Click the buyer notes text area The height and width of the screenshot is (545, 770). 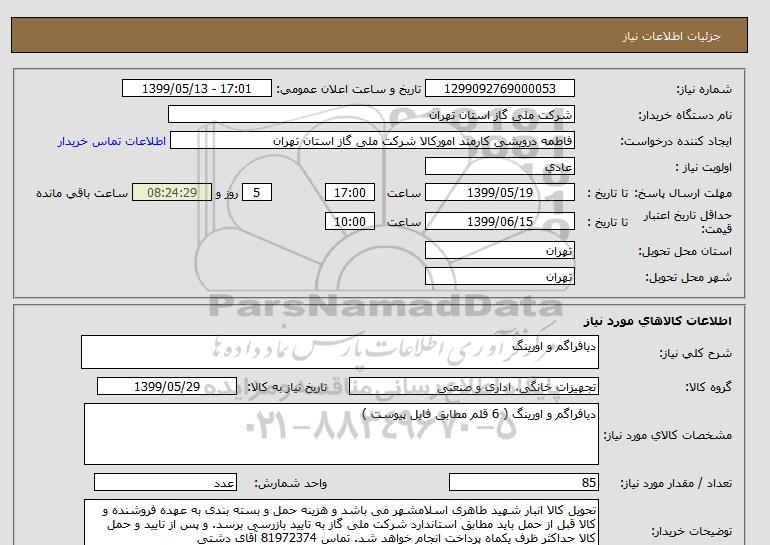click(341, 522)
